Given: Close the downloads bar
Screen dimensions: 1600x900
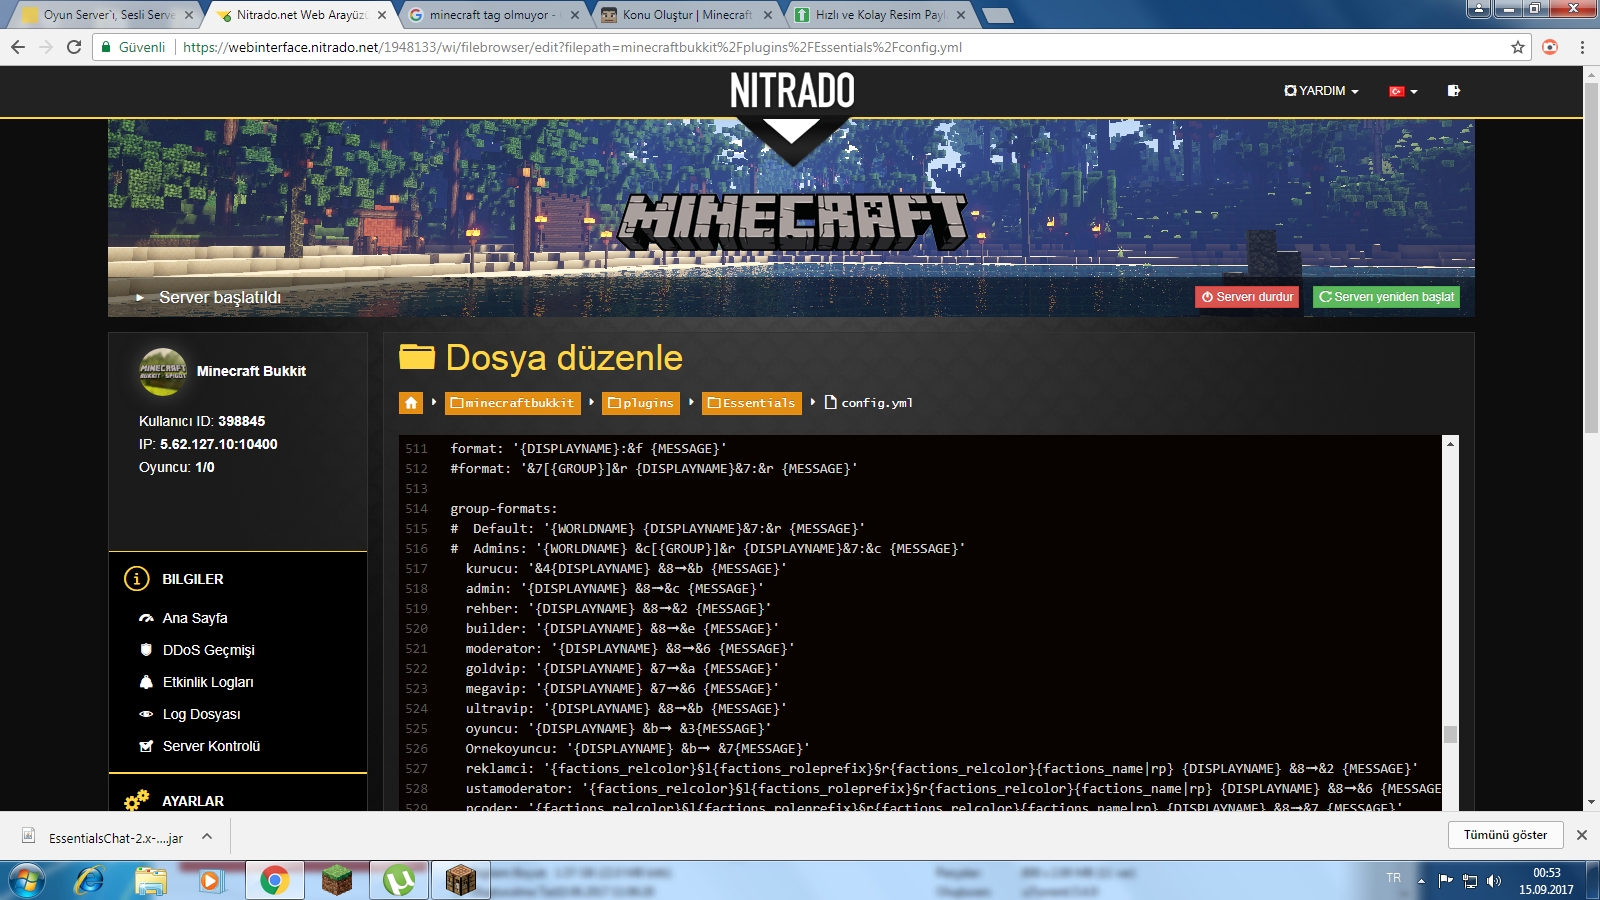Looking at the screenshot, I should click(x=1582, y=835).
